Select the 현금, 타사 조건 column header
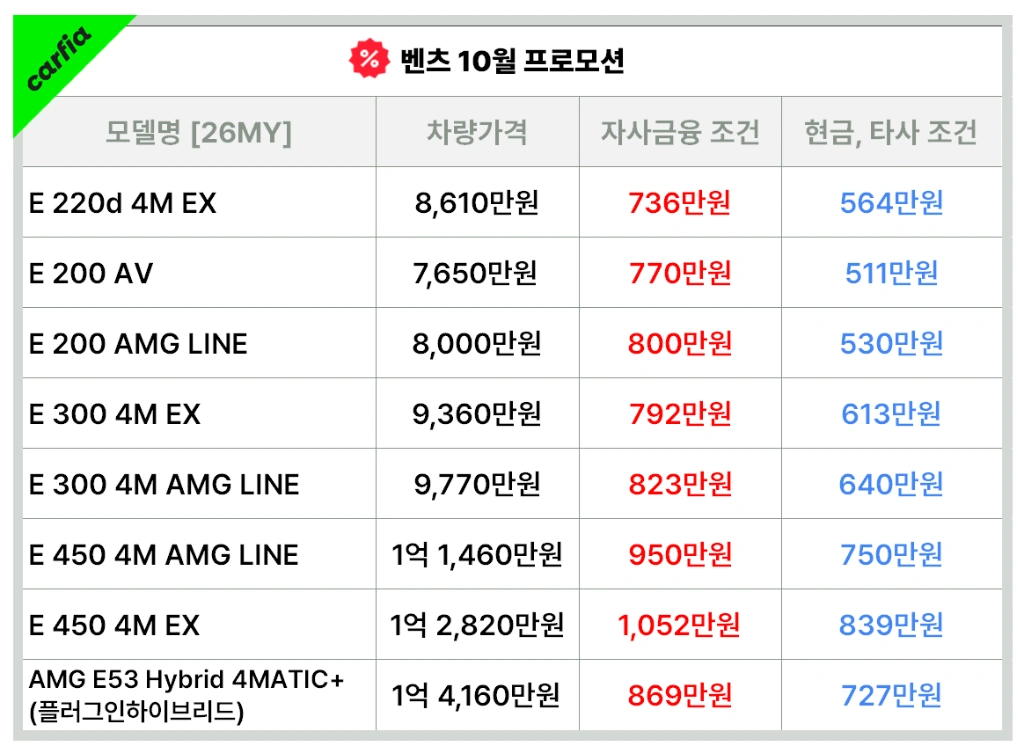 (890, 132)
